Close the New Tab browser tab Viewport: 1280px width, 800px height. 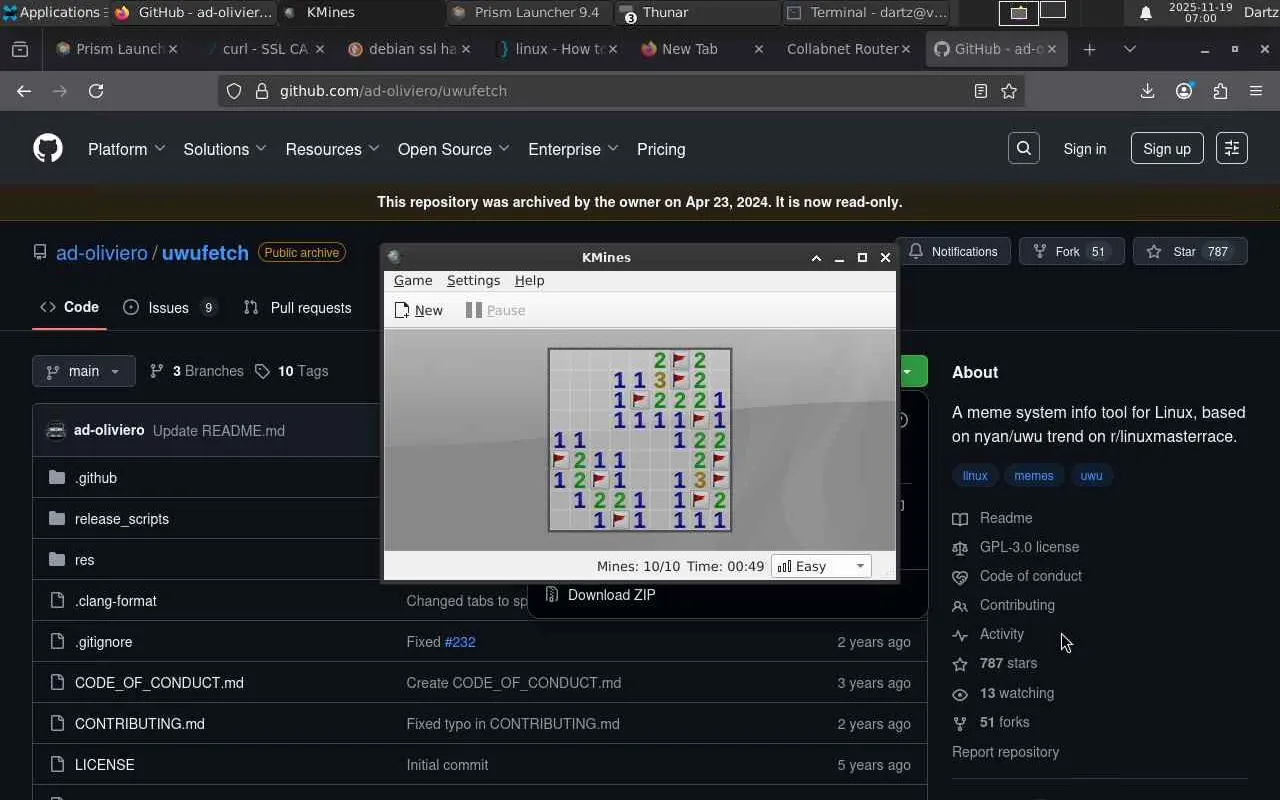(759, 49)
